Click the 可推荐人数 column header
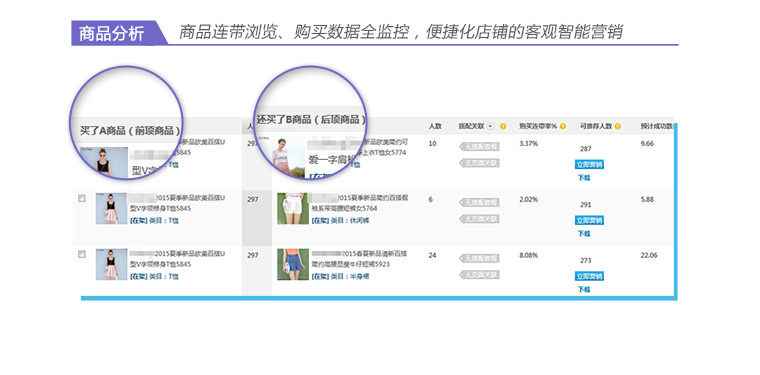The image size is (760, 375). tap(596, 126)
